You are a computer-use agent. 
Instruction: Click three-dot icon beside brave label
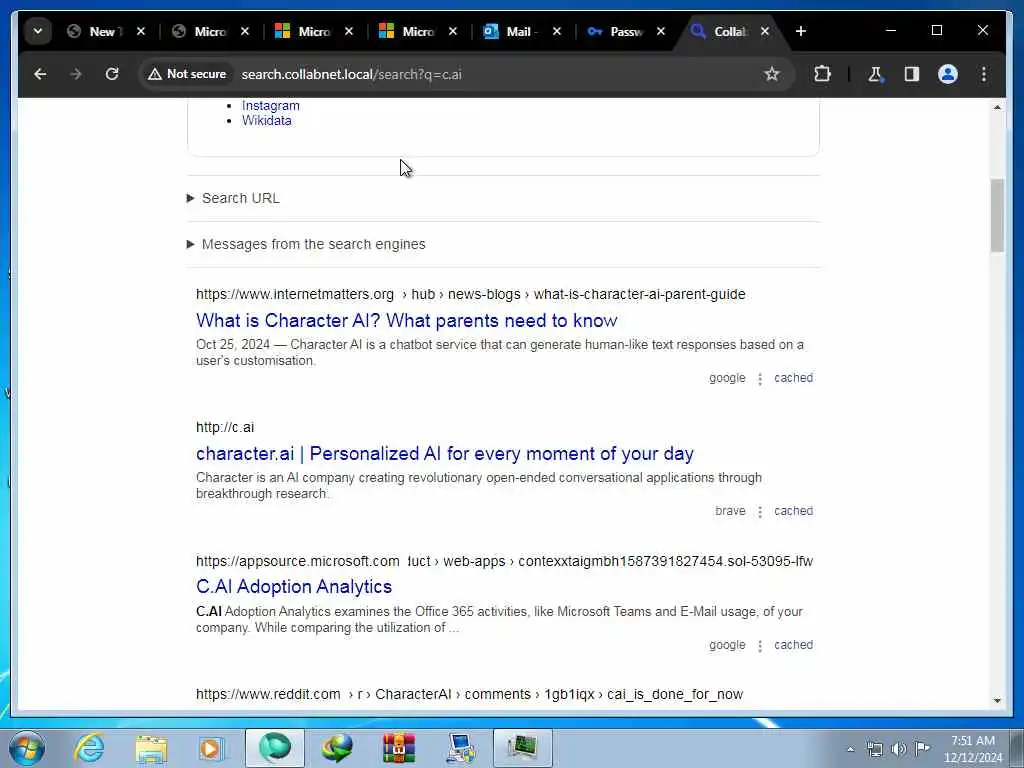(x=760, y=512)
